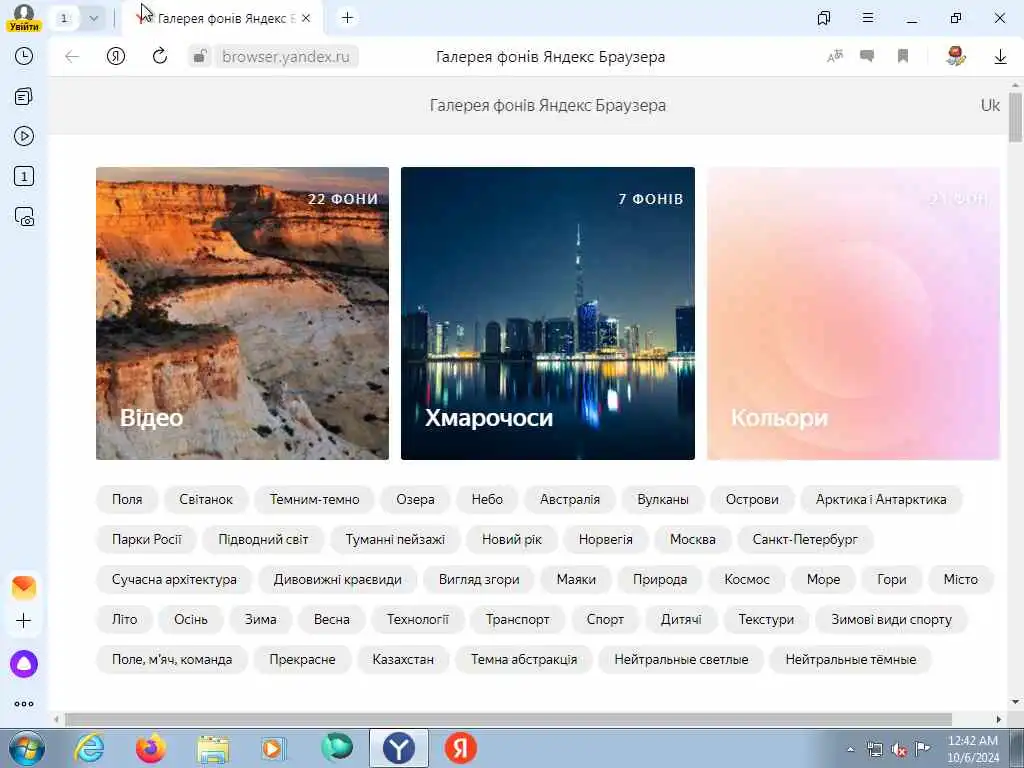Select the Острови tag
Image resolution: width=1024 pixels, height=768 pixels.
tap(752, 500)
